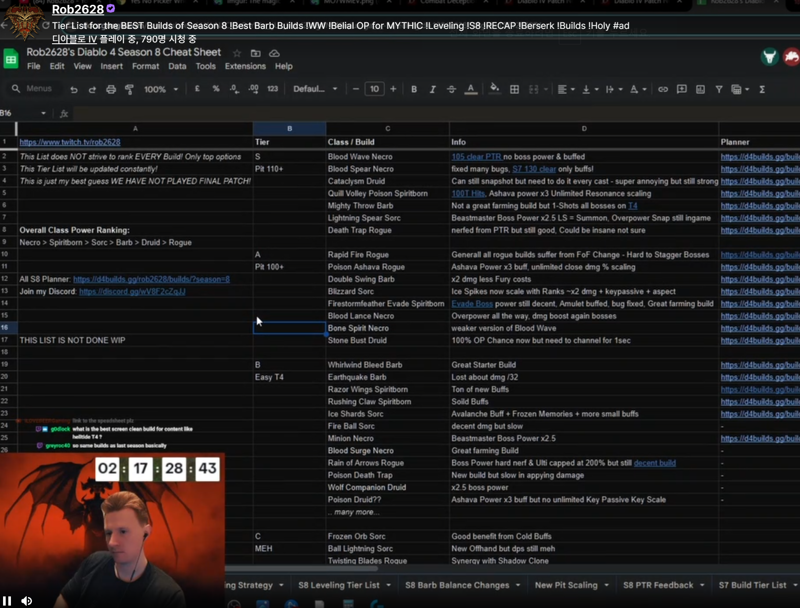Screen dimensions: 800x608
Task: Switch to S7 Build Tier List tab
Action: point(753,585)
